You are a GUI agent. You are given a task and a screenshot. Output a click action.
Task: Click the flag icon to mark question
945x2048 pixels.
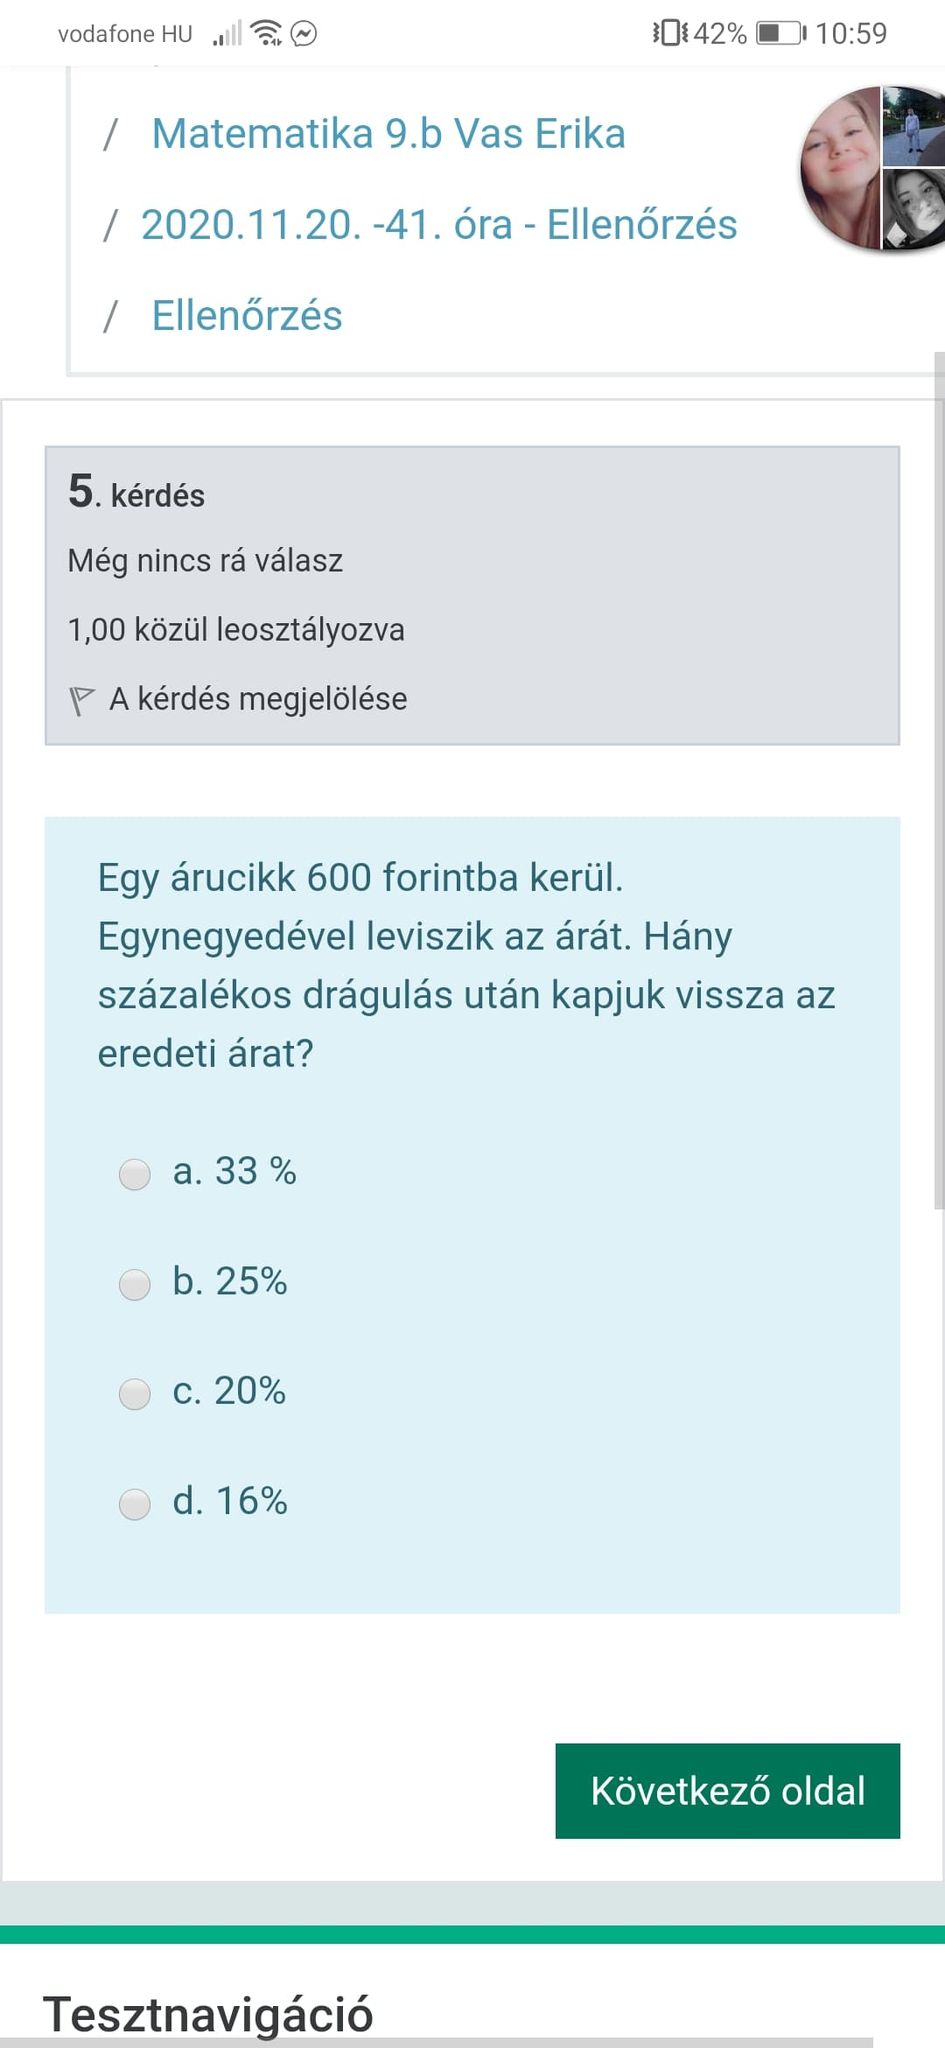click(81, 700)
